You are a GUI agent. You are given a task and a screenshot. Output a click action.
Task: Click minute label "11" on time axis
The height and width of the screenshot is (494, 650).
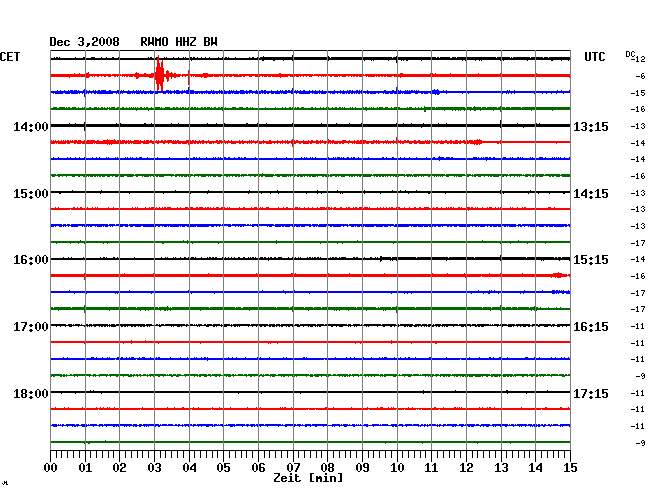pyautogui.click(x=431, y=467)
